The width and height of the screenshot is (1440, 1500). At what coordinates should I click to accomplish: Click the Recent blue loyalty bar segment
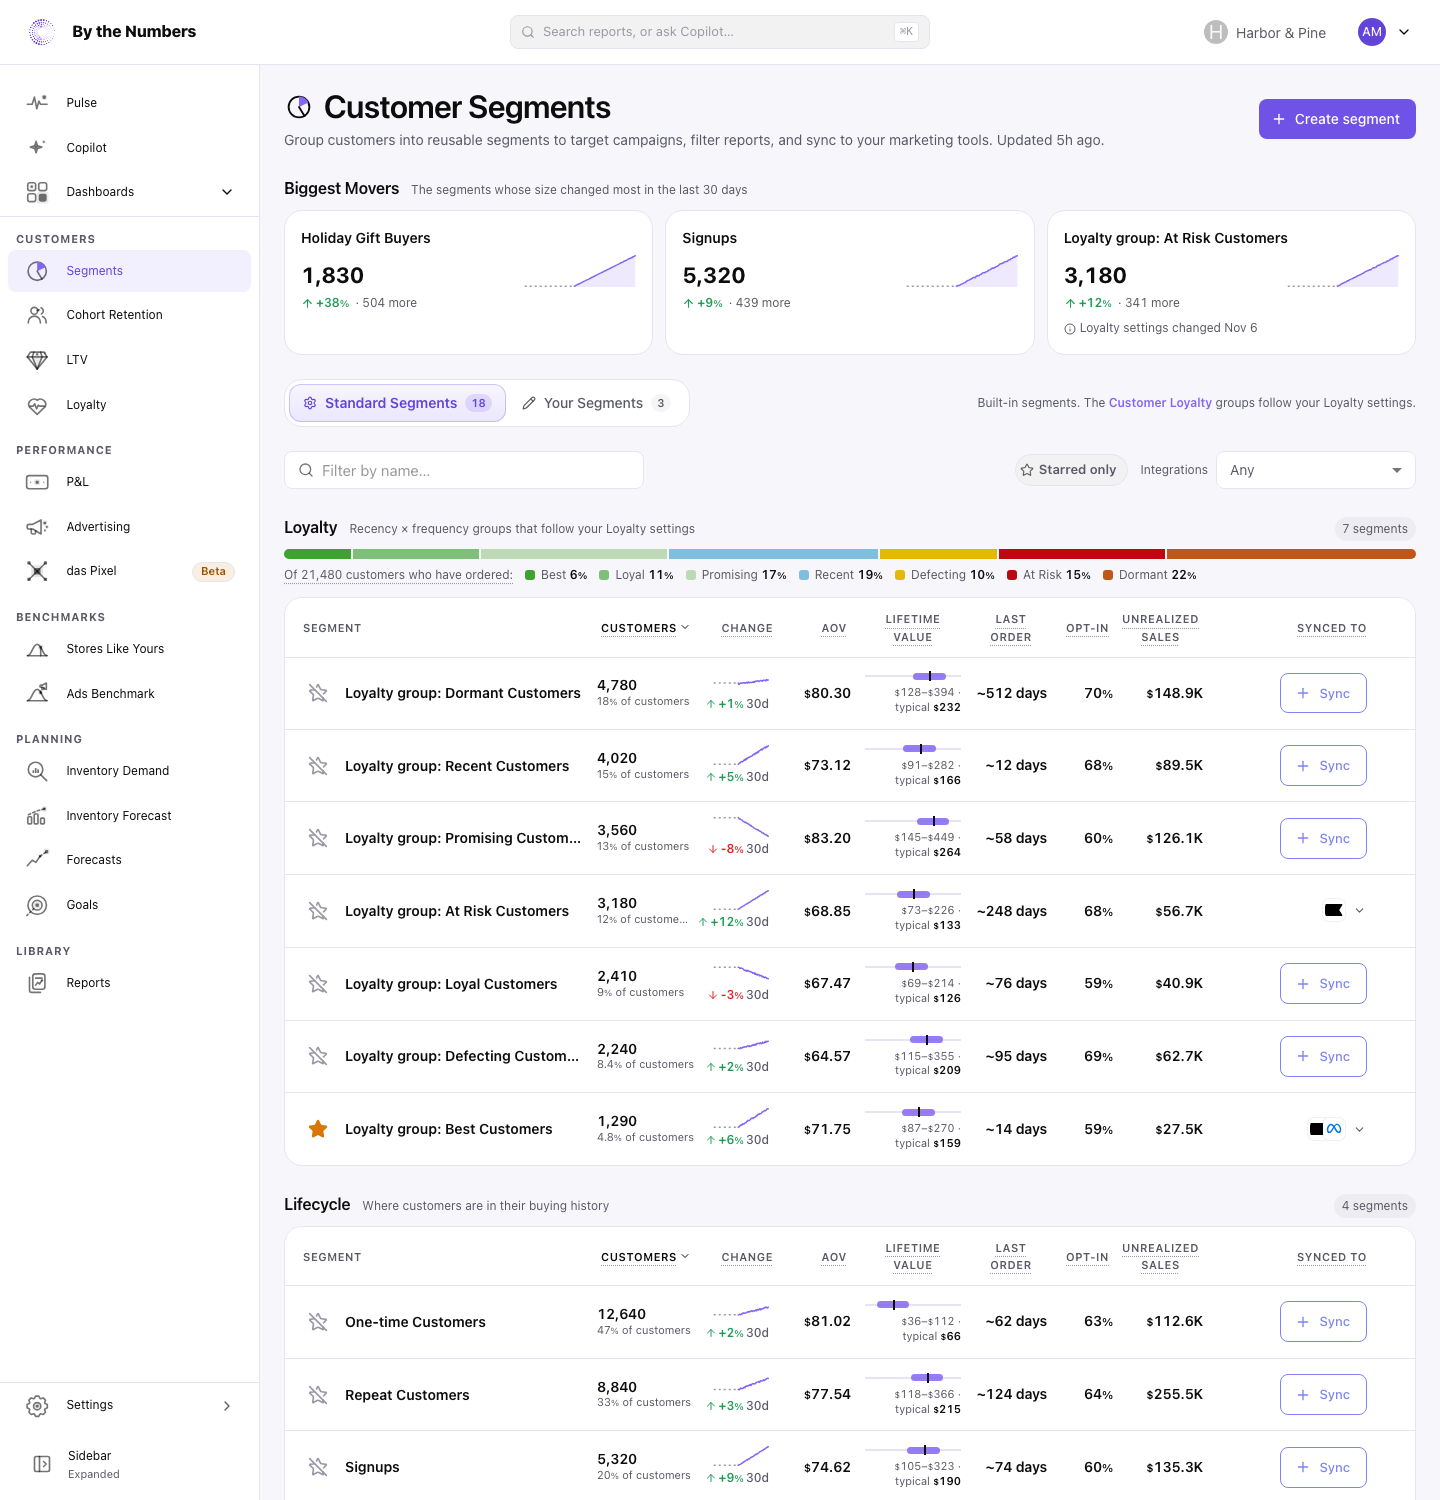(773, 554)
